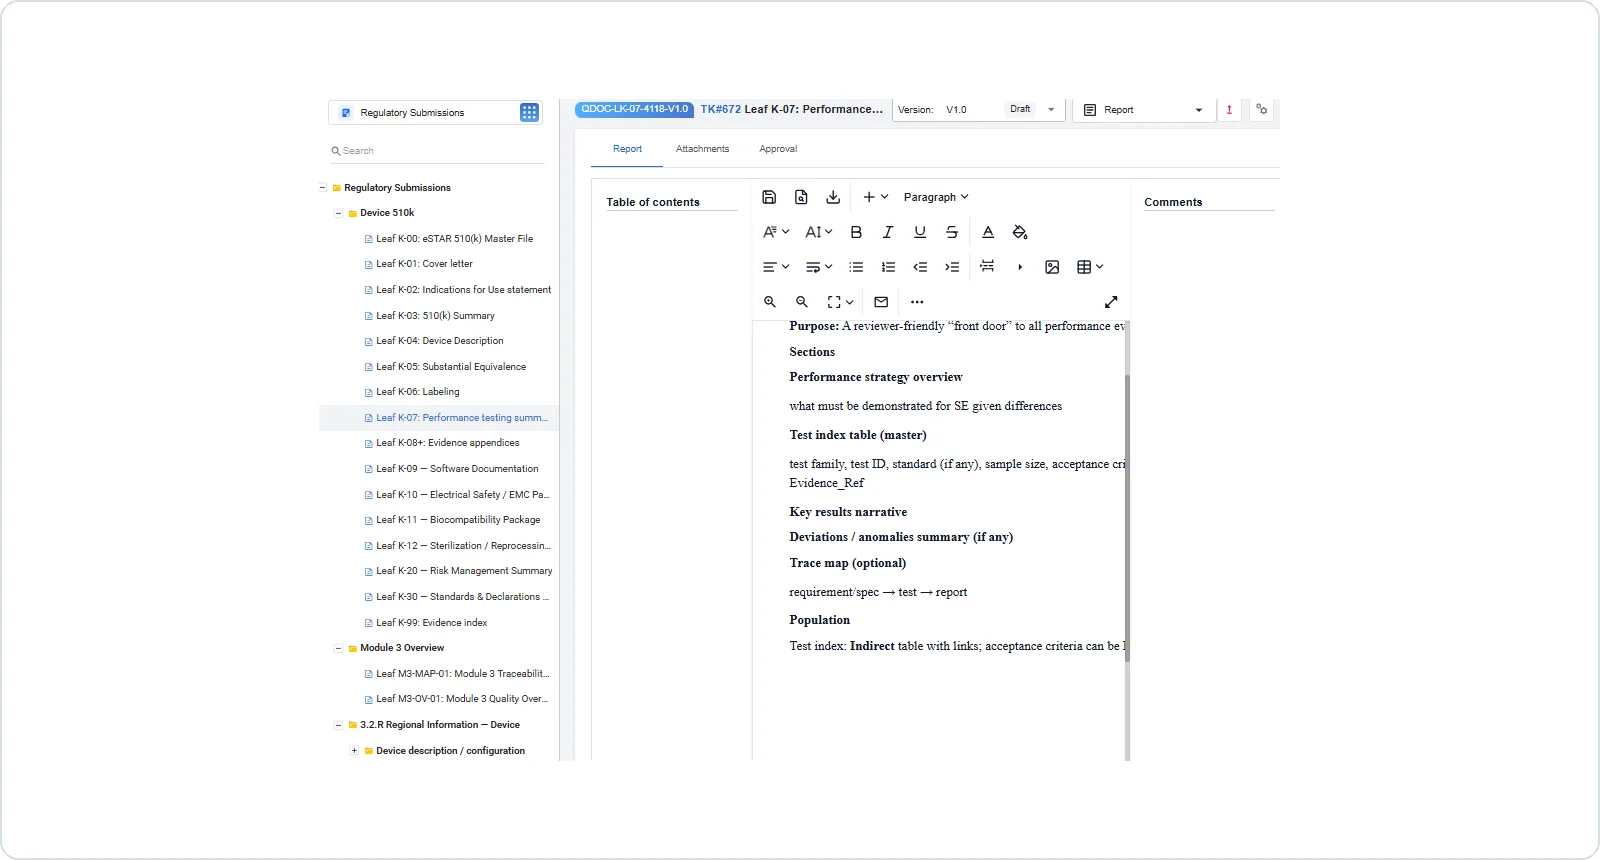Image resolution: width=1600 pixels, height=860 pixels.
Task: Open the insert table dropdown
Action: 1090,267
